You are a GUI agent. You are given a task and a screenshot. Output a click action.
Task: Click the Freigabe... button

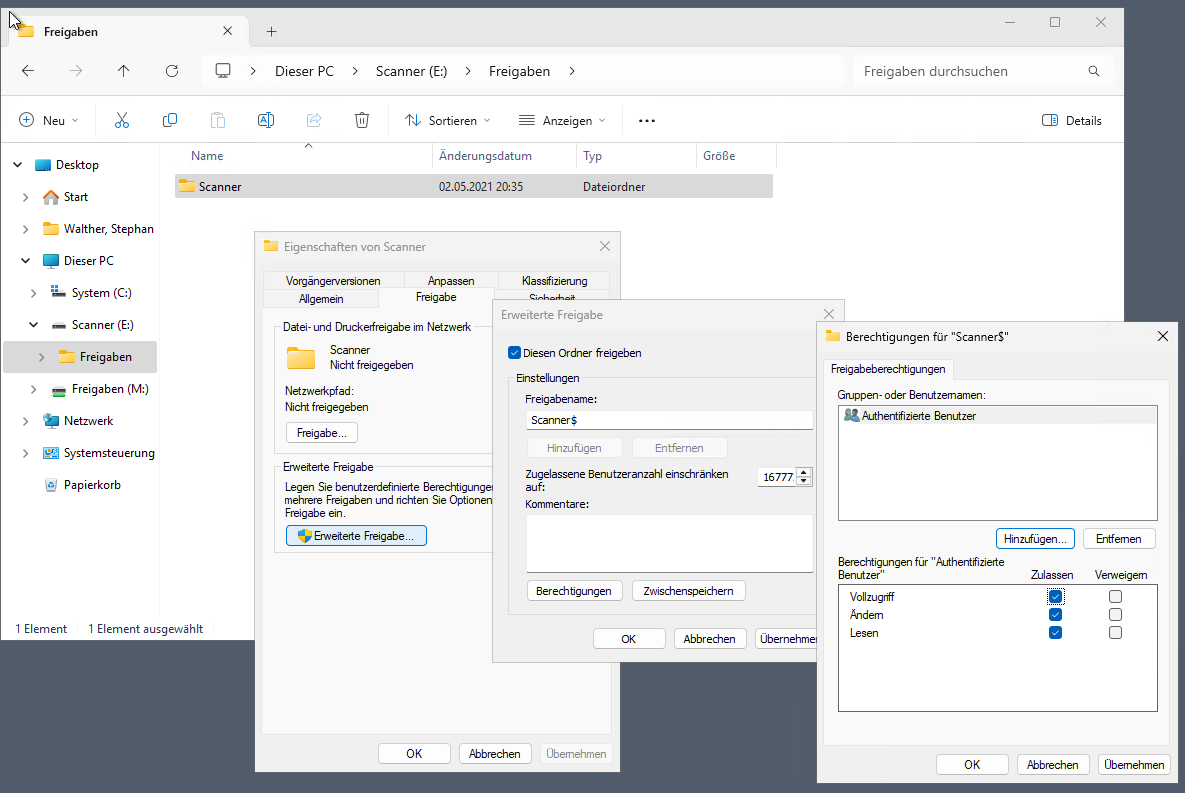pos(322,433)
